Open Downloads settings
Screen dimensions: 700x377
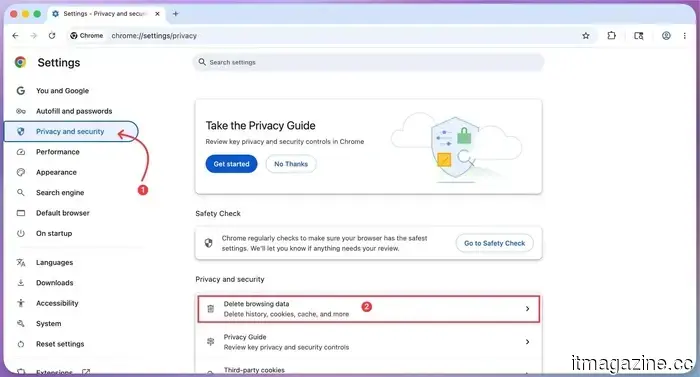click(54, 283)
